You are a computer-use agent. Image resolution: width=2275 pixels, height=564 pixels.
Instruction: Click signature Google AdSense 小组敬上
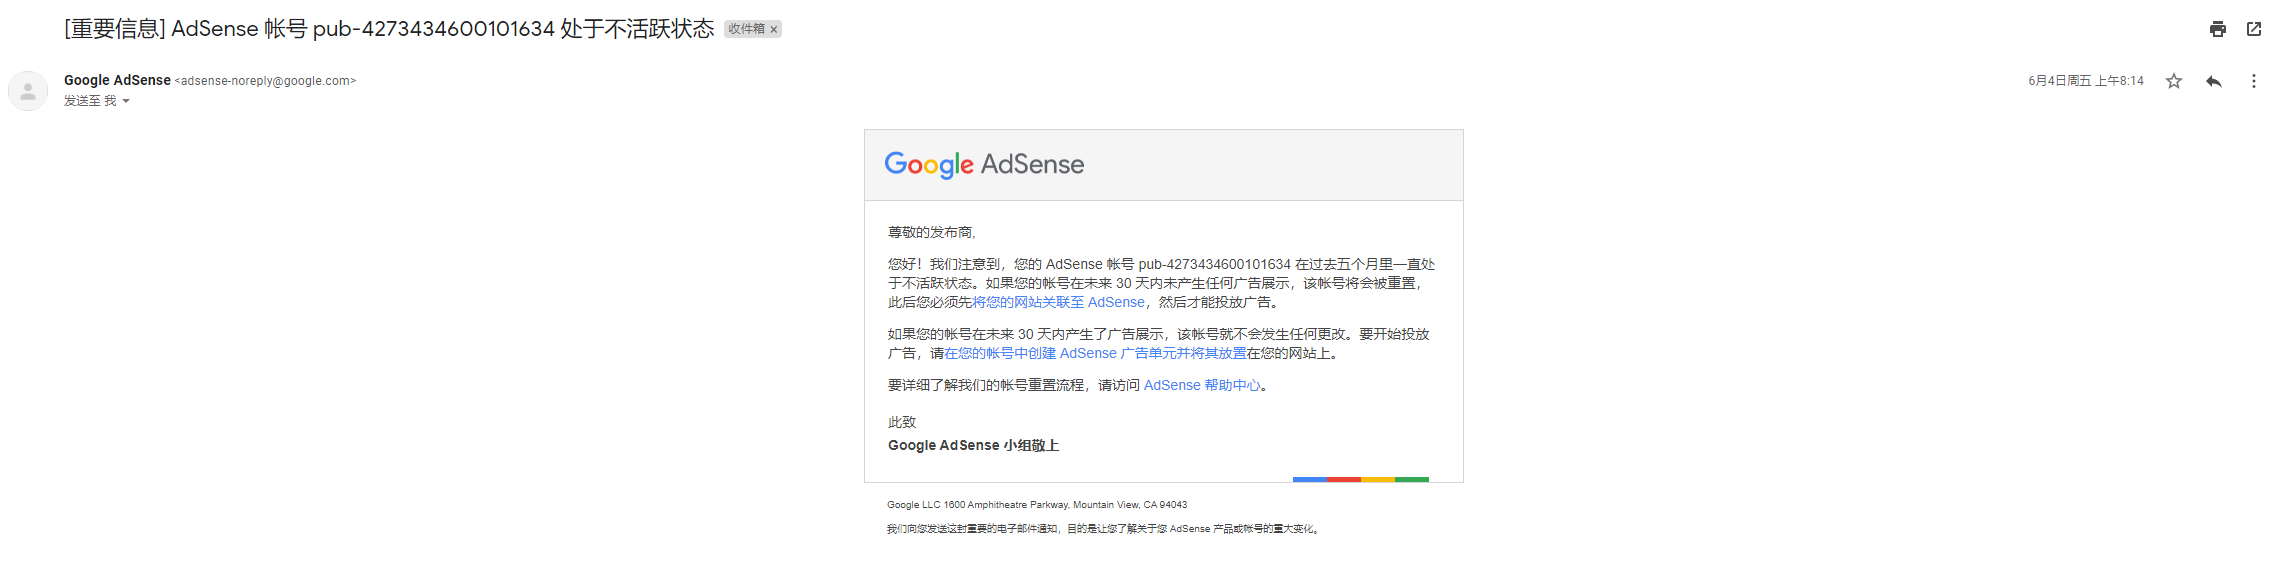pos(973,445)
